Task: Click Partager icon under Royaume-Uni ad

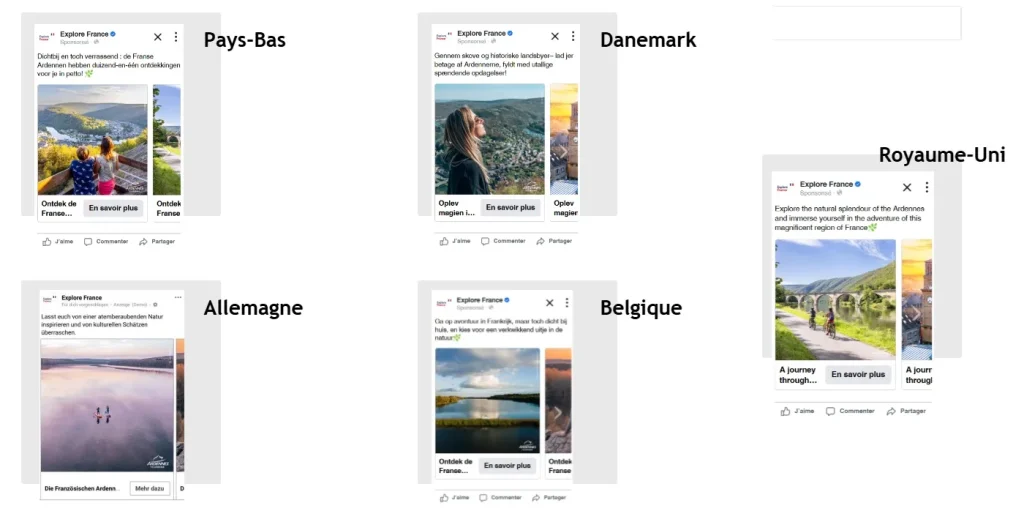Action: tap(891, 411)
